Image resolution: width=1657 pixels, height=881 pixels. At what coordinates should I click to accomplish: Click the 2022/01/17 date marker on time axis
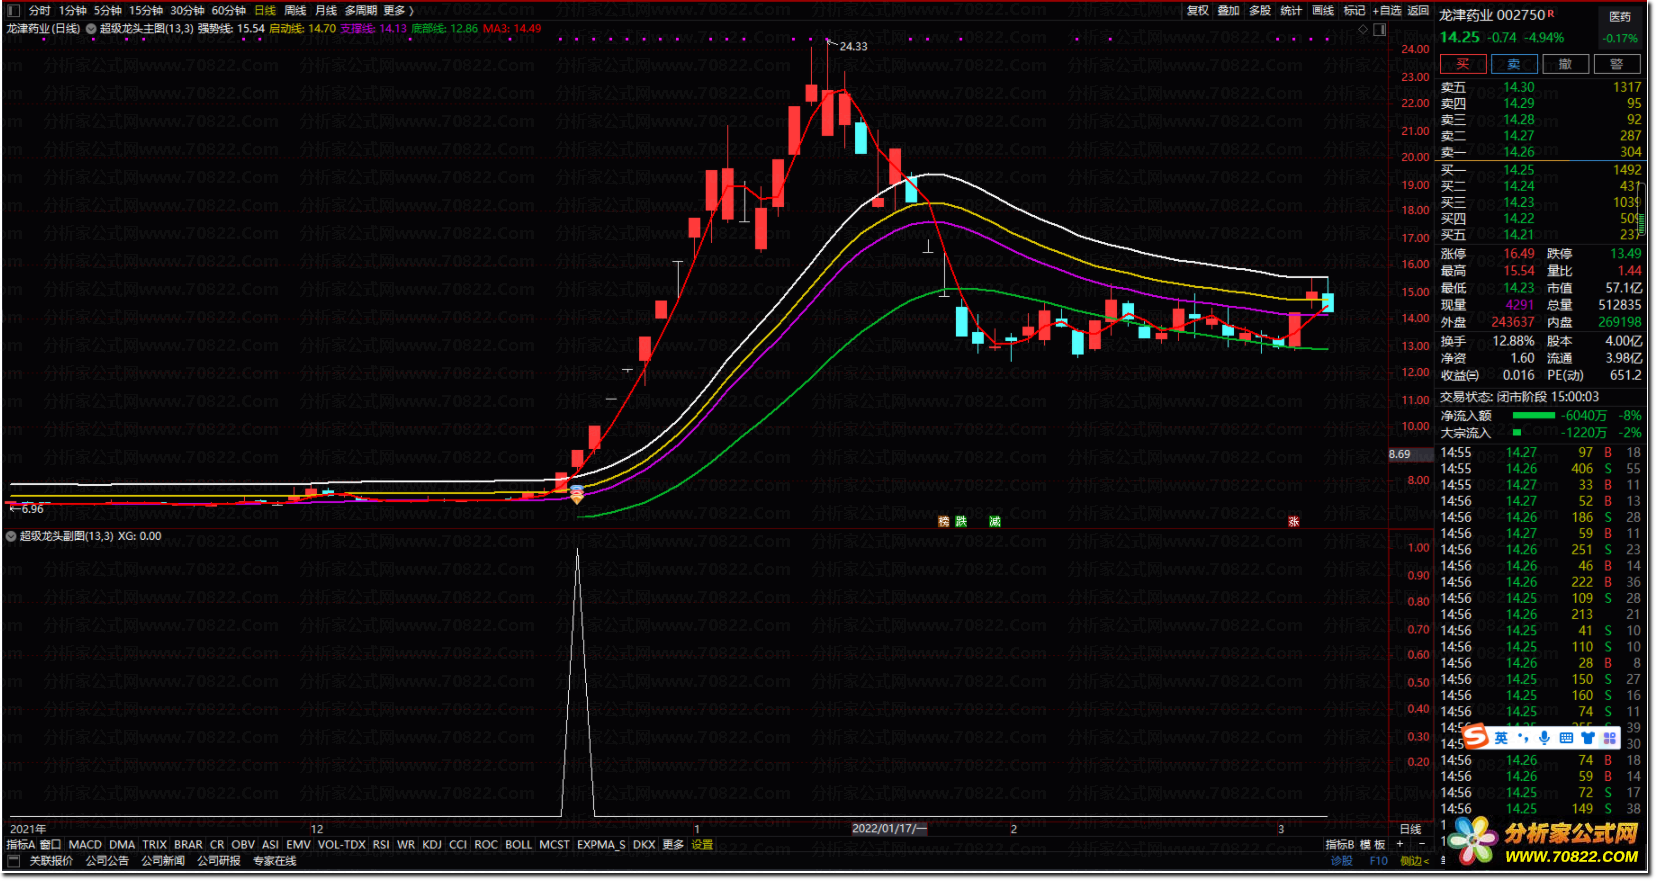click(889, 829)
